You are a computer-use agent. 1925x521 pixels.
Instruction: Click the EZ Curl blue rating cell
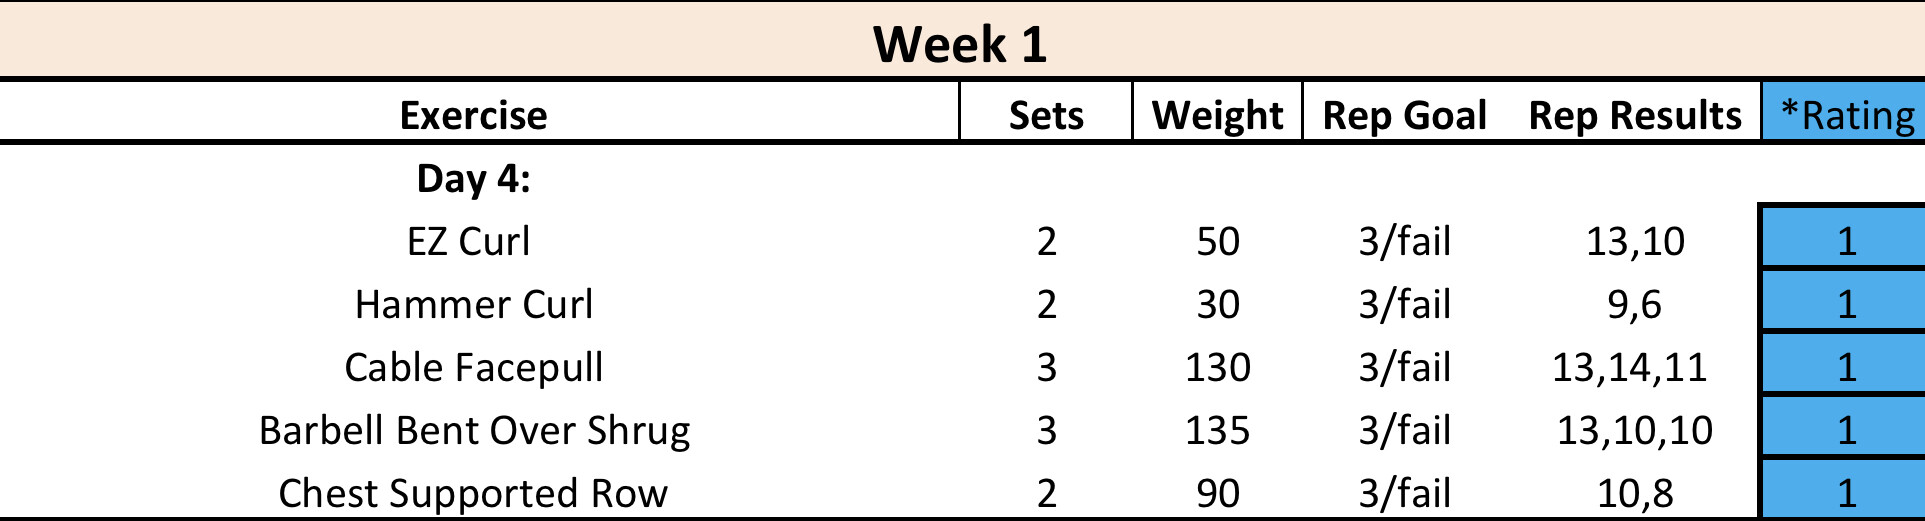1846,240
